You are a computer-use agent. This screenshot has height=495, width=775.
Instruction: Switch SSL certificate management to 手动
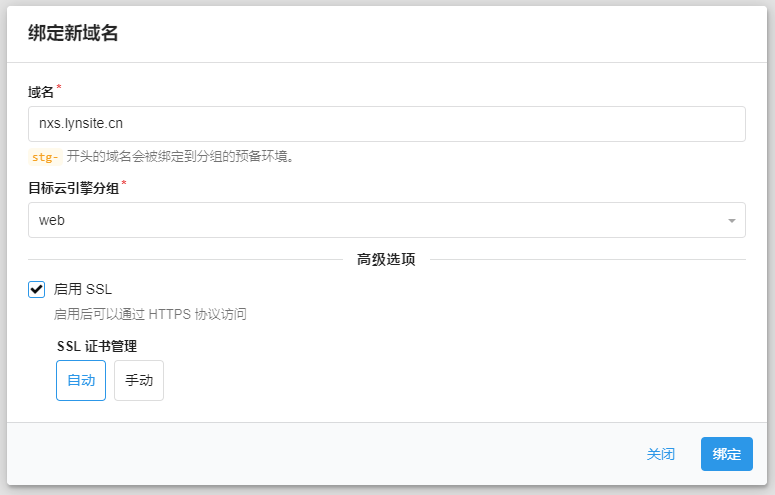click(x=139, y=381)
